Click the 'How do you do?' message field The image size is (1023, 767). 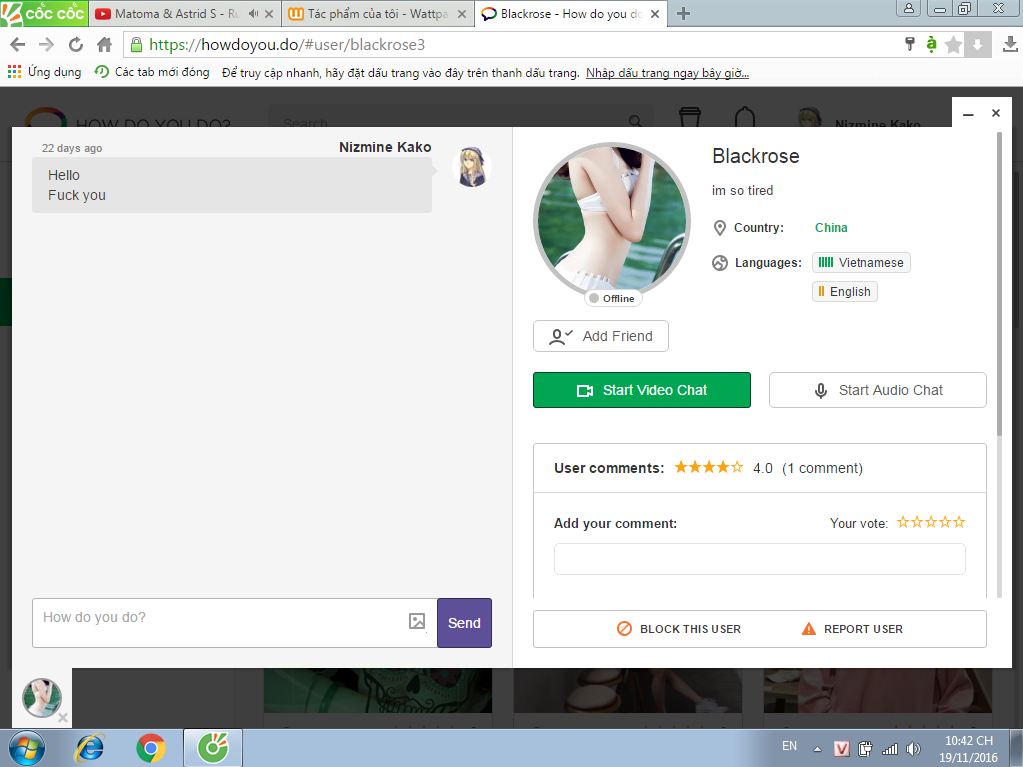(220, 622)
